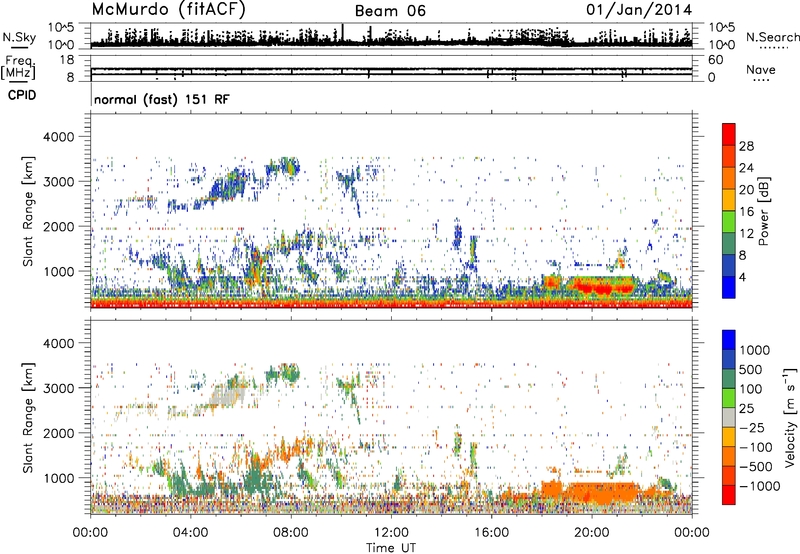
Task: Click the 01/Jan/2014 date label
Action: 639,10
